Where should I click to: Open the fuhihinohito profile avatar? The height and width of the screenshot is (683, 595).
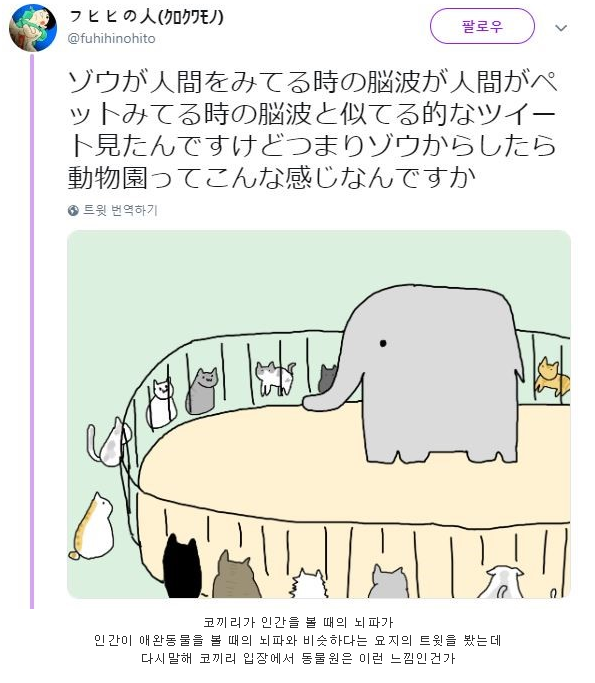point(33,28)
